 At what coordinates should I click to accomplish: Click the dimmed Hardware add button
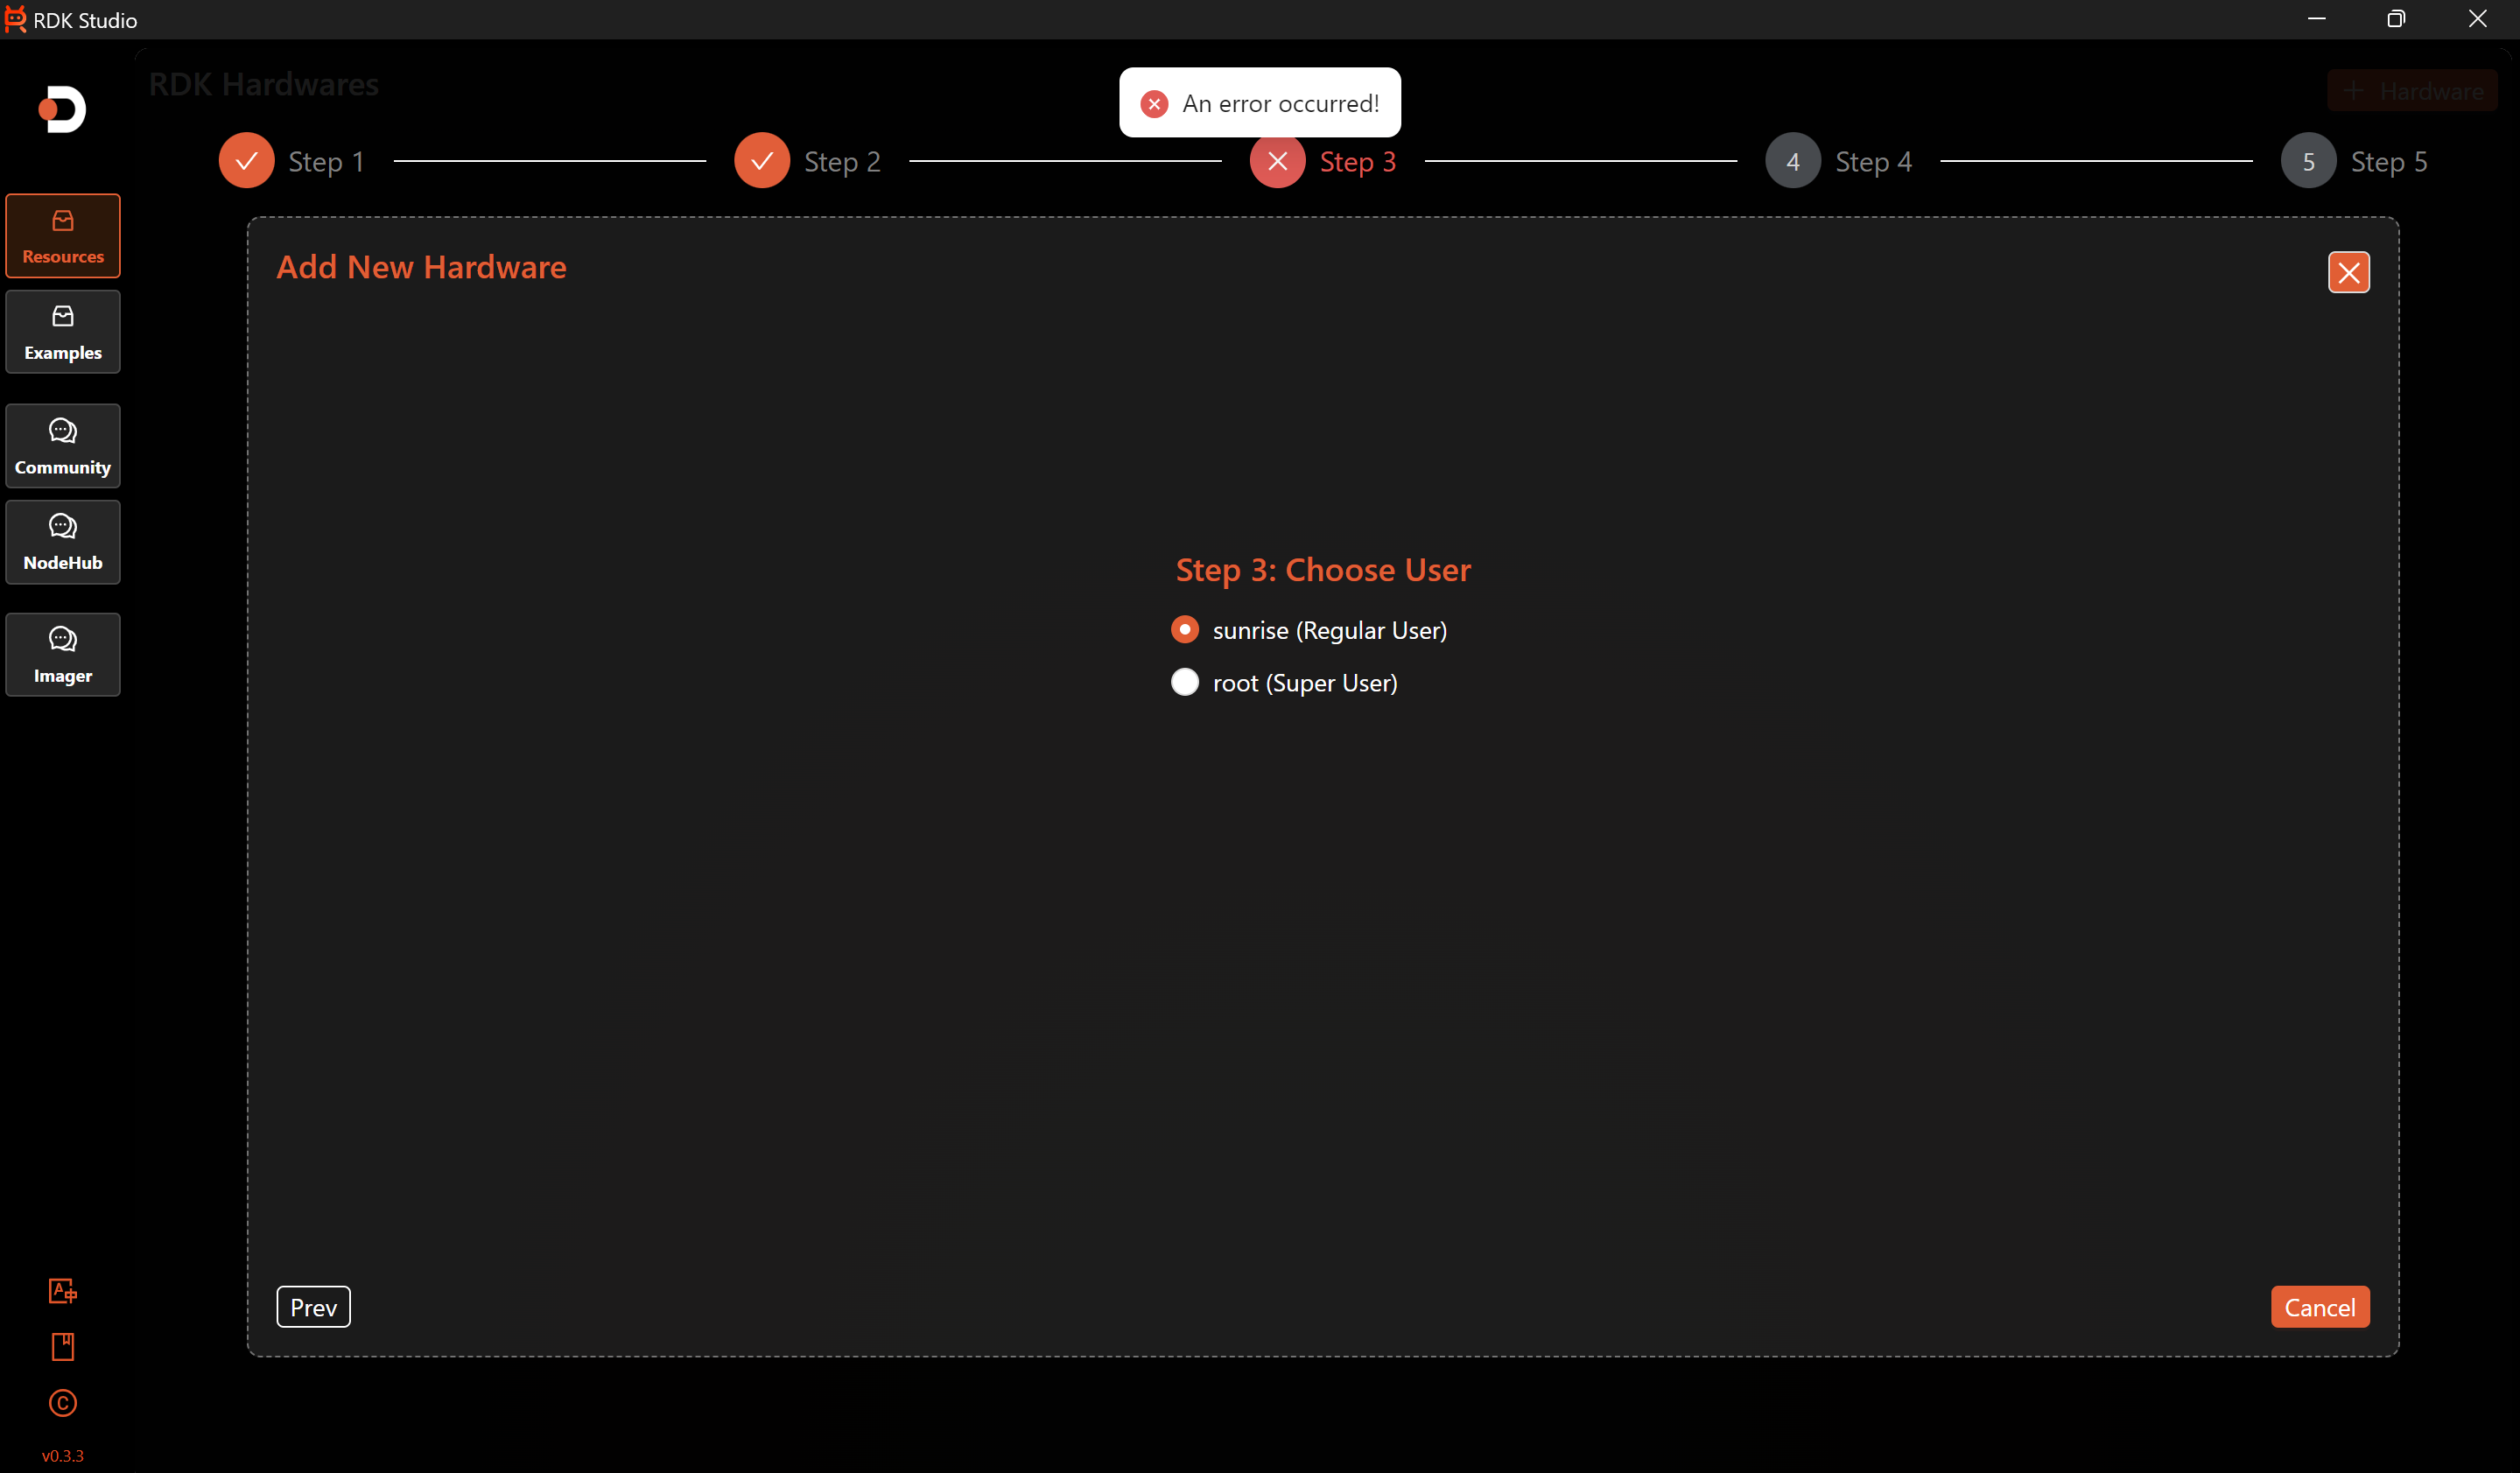[x=2412, y=91]
